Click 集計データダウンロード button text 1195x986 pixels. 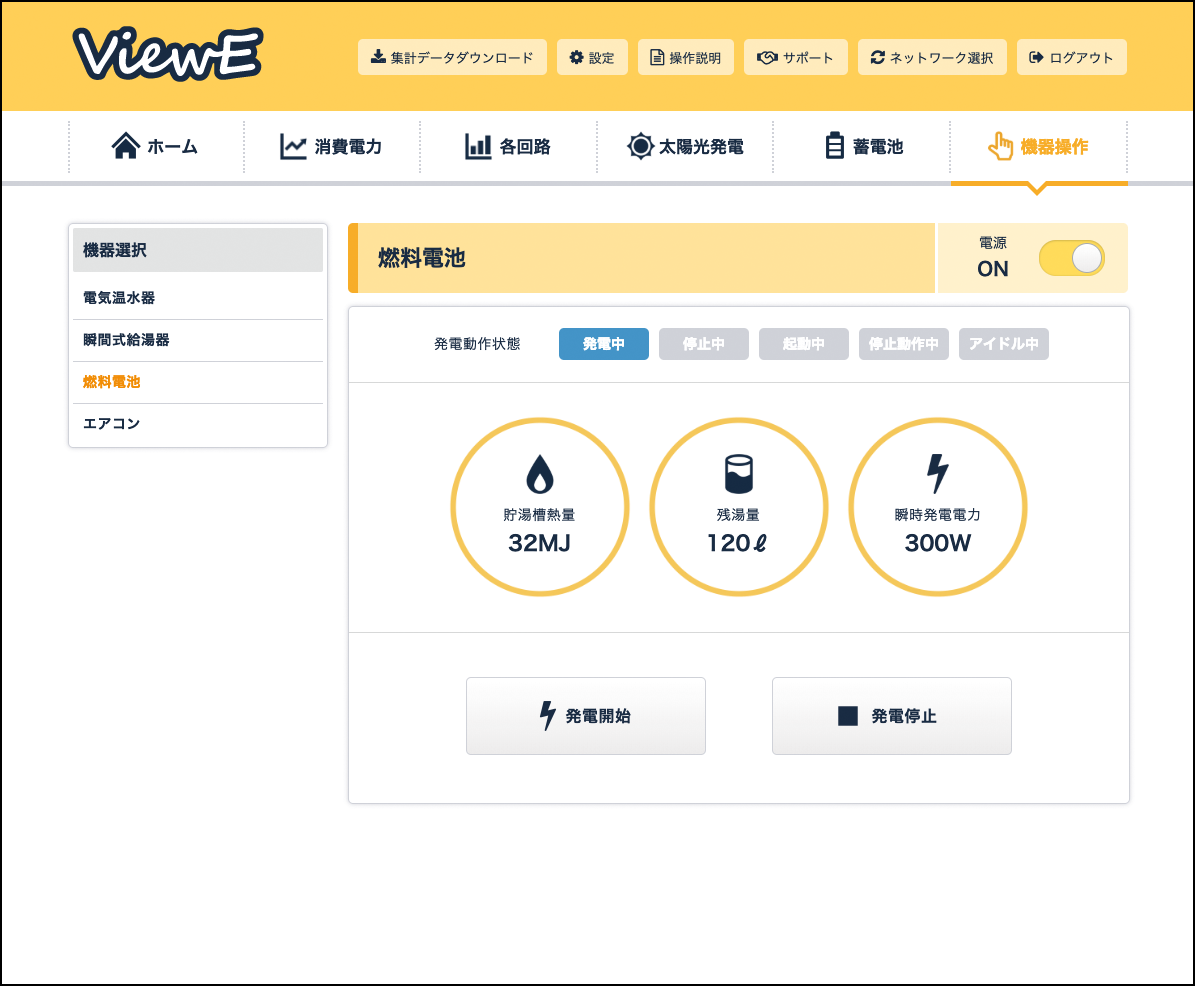[x=462, y=58]
